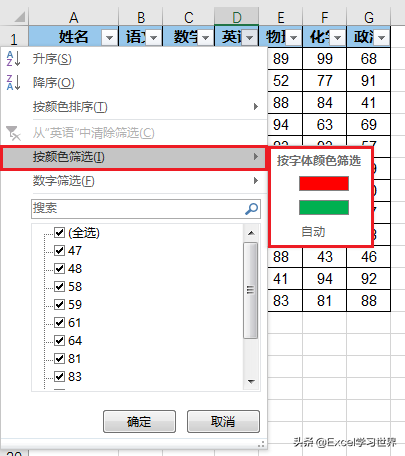Click cell containing 91 in column G

pos(369,81)
